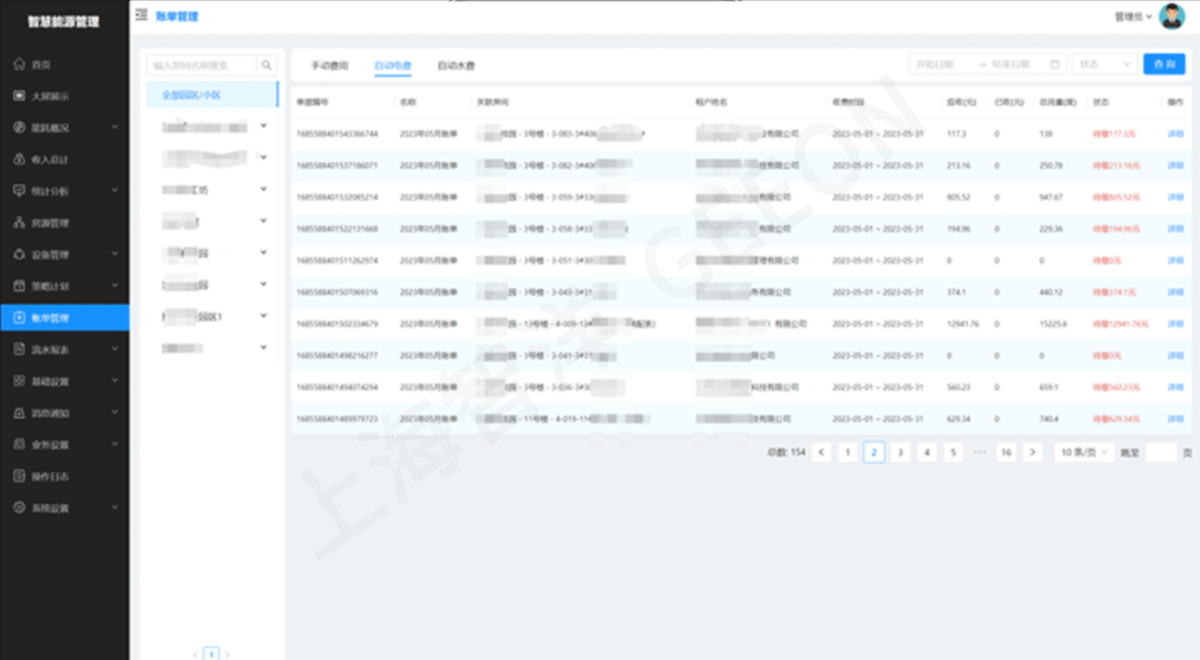Click the 系统设置 gear icon
Image resolution: width=1200 pixels, height=660 pixels.
[19, 508]
